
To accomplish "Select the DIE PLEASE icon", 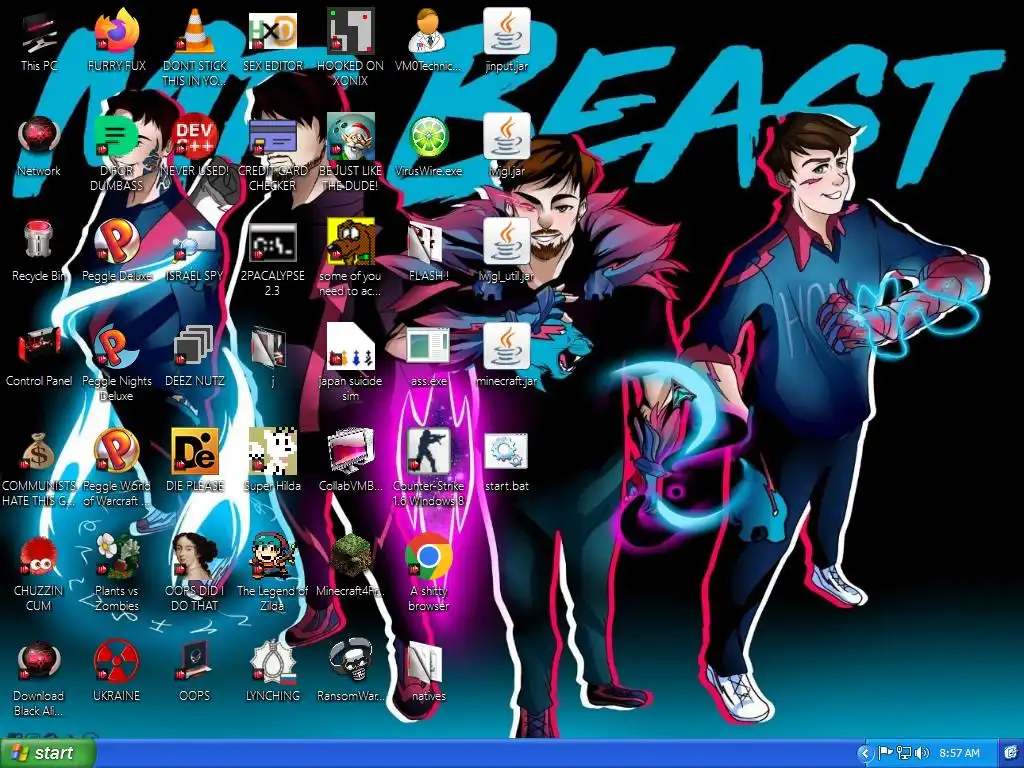I will pyautogui.click(x=195, y=451).
